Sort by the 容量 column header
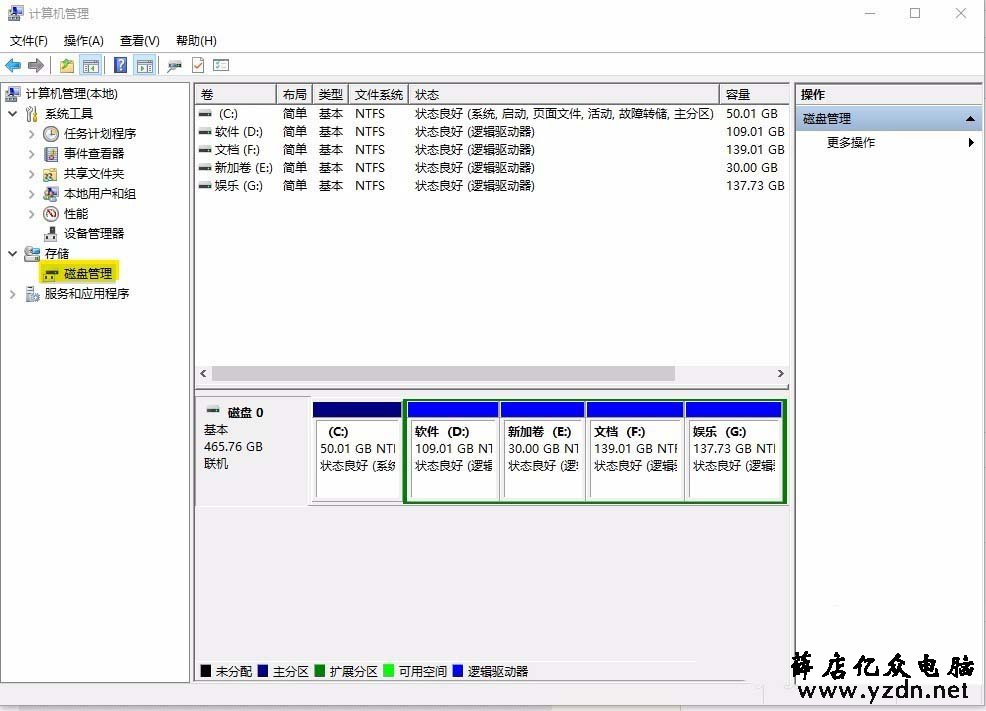This screenshot has width=986, height=711. [754, 94]
